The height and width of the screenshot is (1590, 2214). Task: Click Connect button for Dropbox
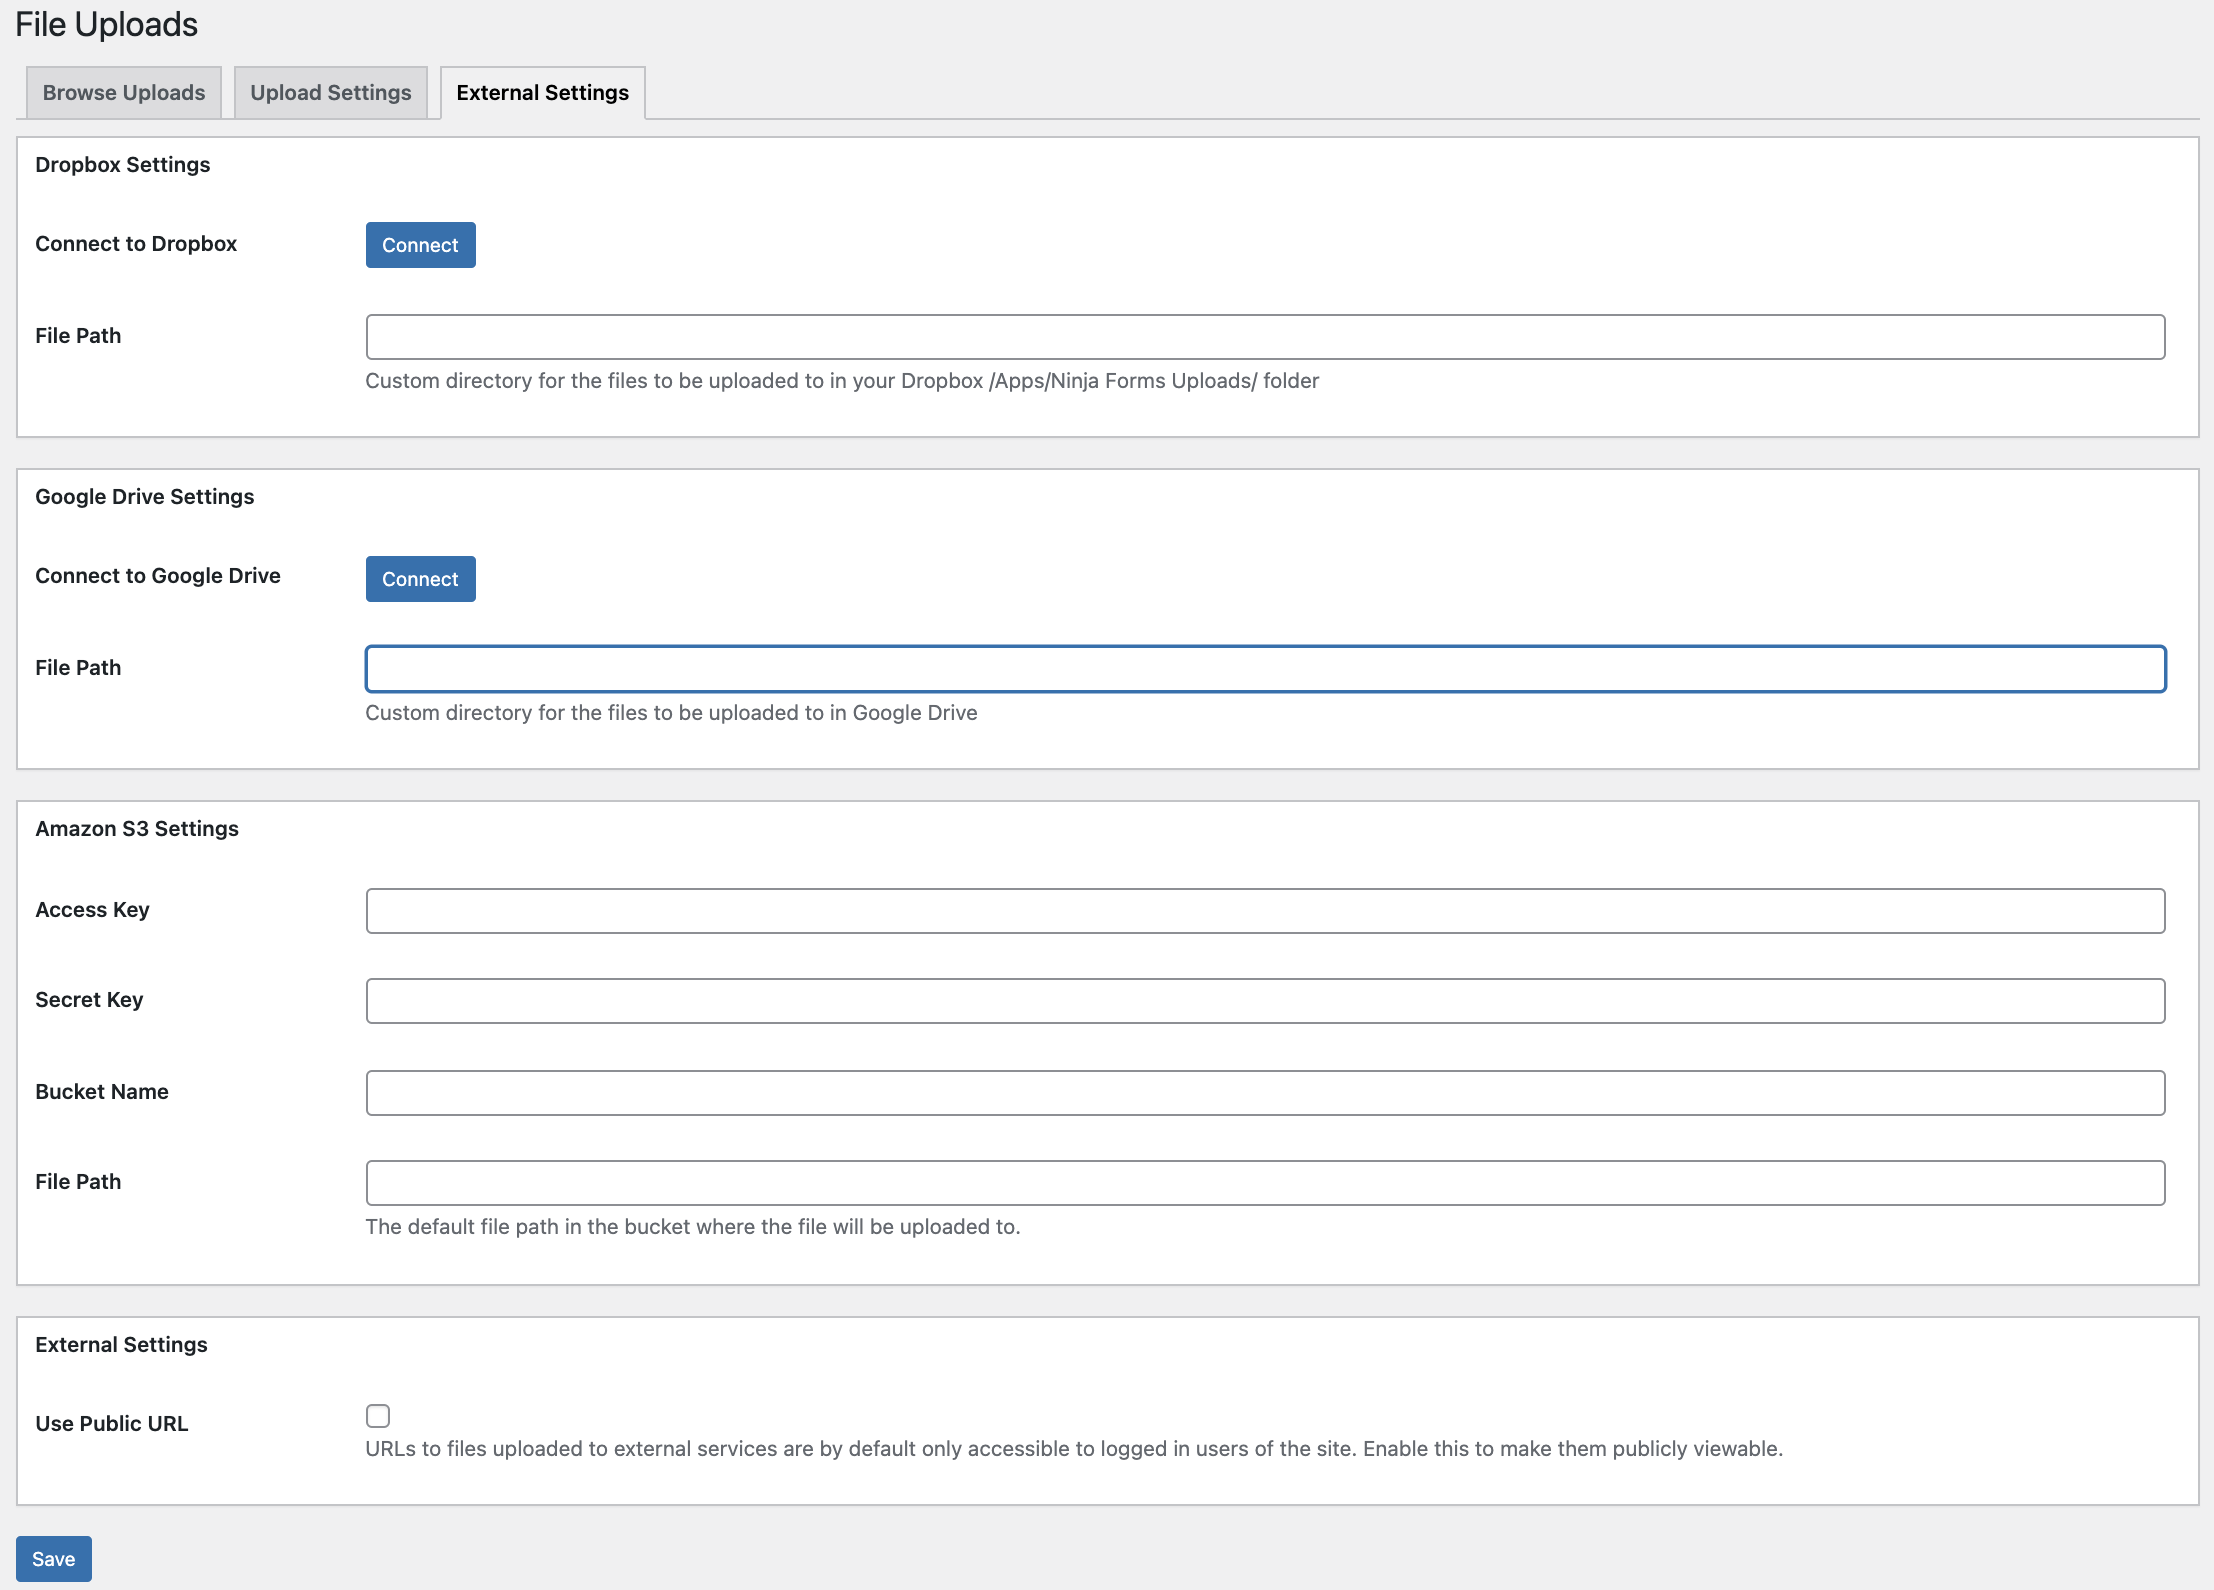pos(420,245)
